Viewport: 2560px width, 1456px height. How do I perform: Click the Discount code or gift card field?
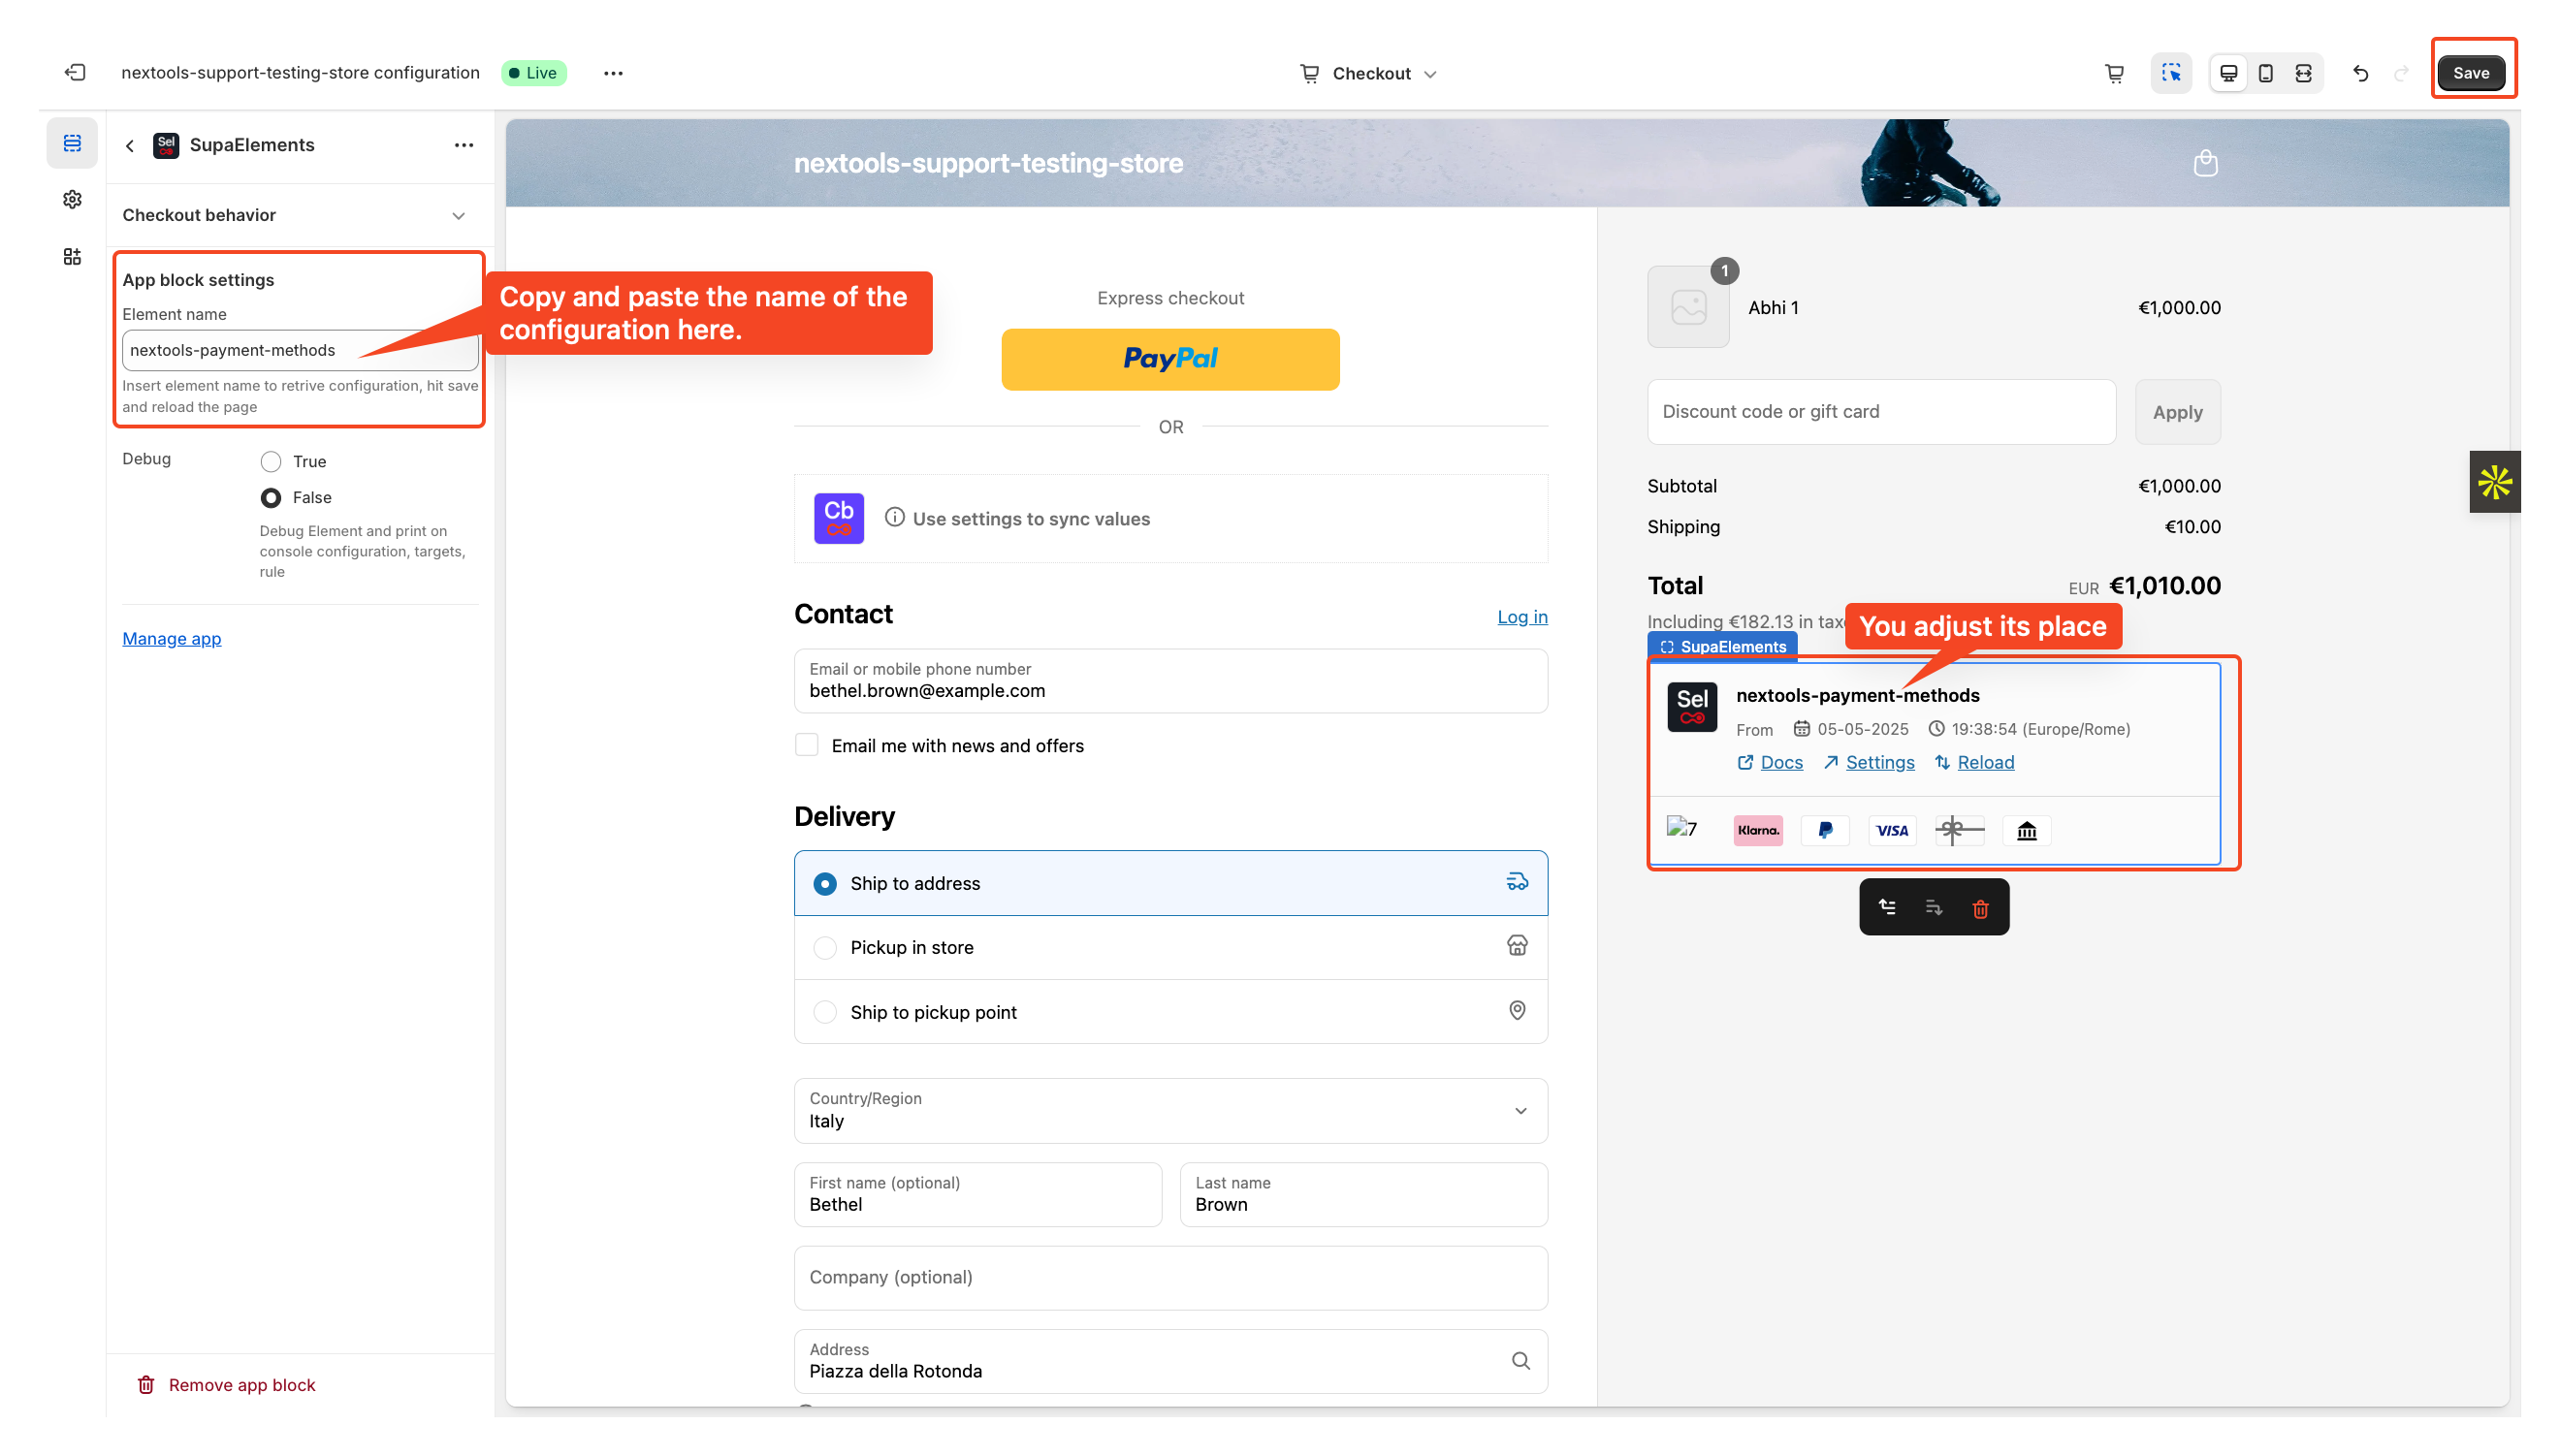(x=1881, y=412)
